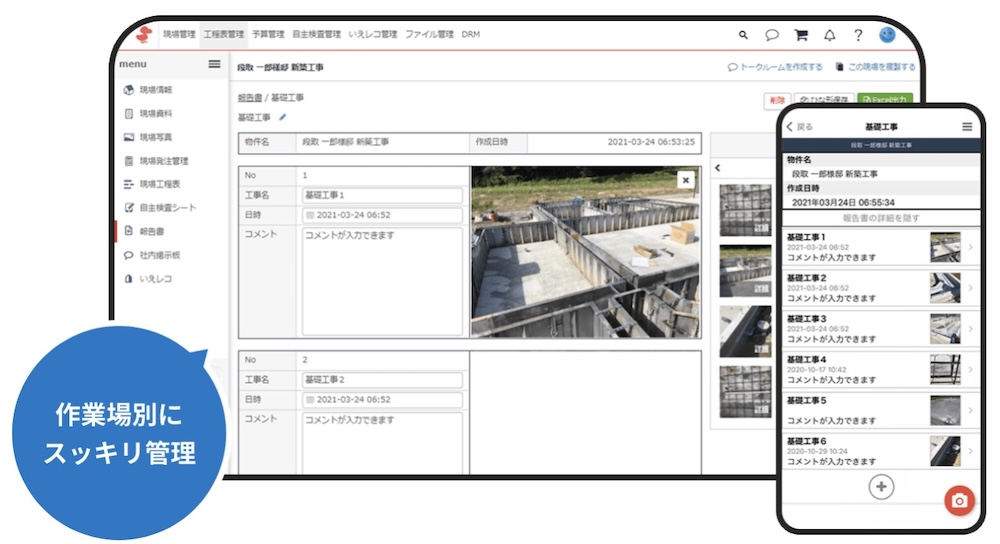Click the 日時 field in report No 2
This screenshot has width=1000, height=544.
382,400
